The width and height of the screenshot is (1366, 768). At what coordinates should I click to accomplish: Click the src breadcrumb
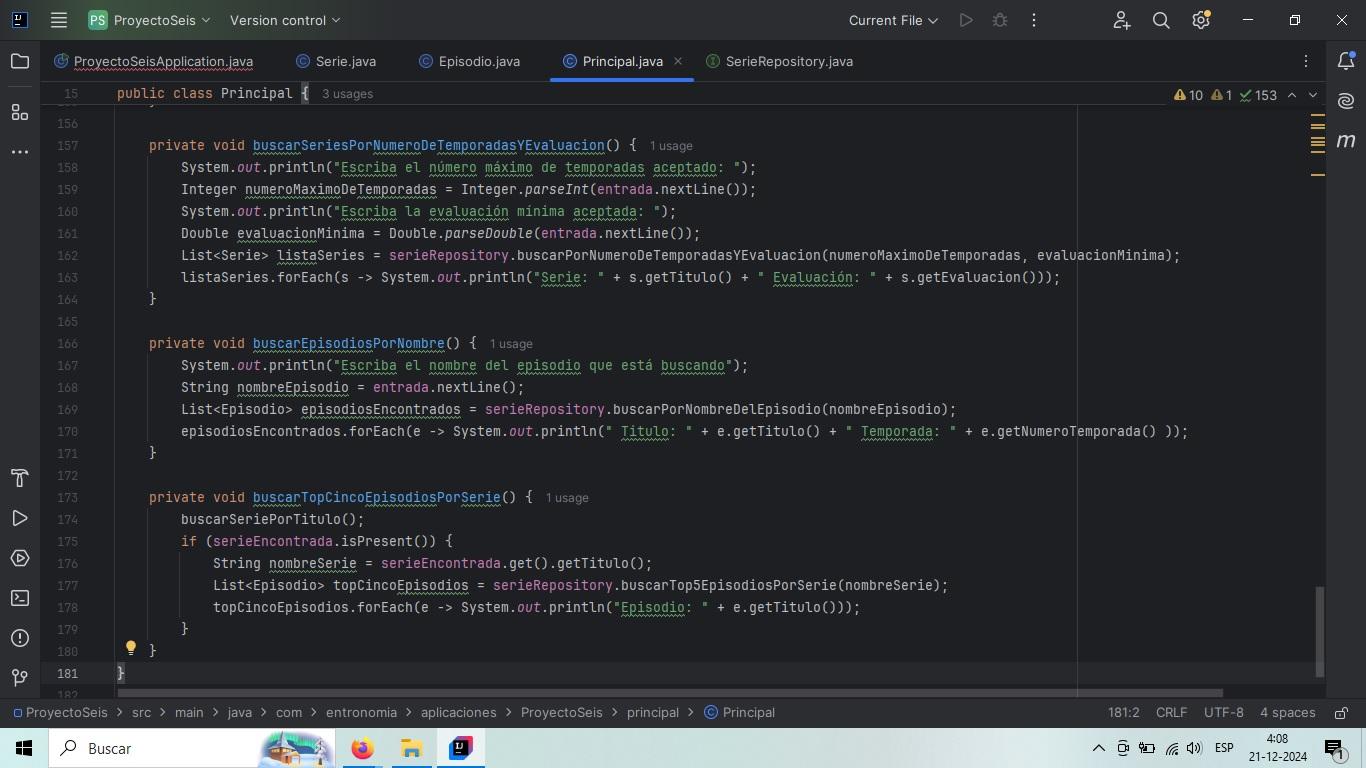(141, 713)
